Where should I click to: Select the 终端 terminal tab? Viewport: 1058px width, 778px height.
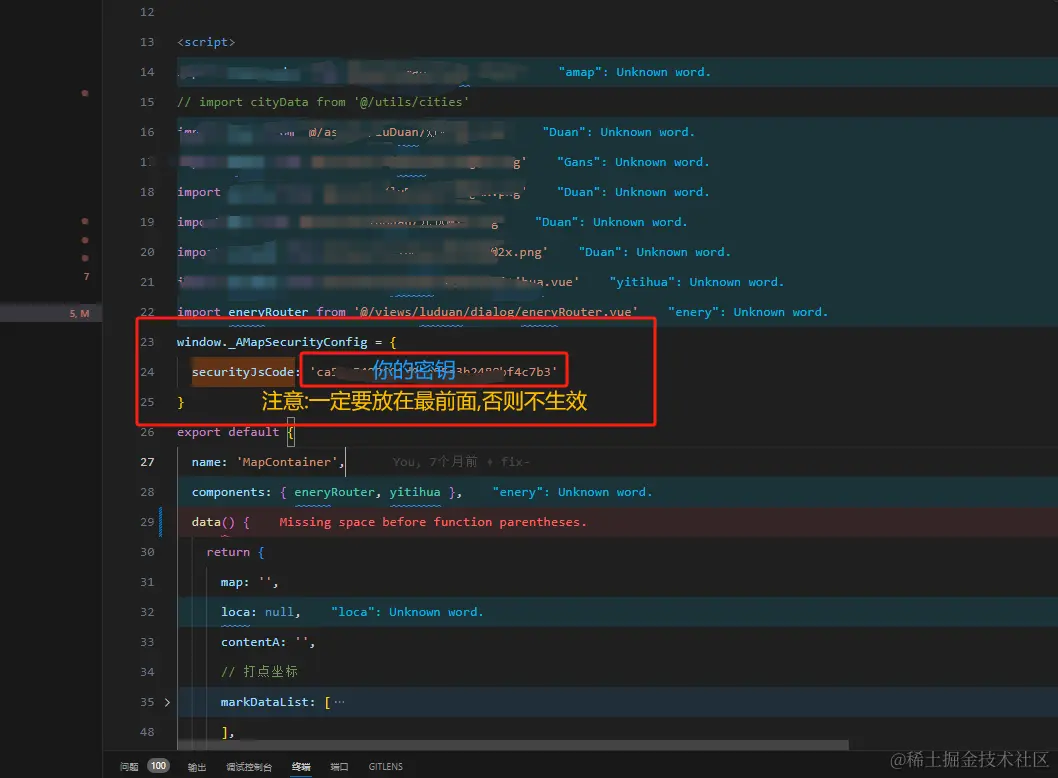pos(301,767)
